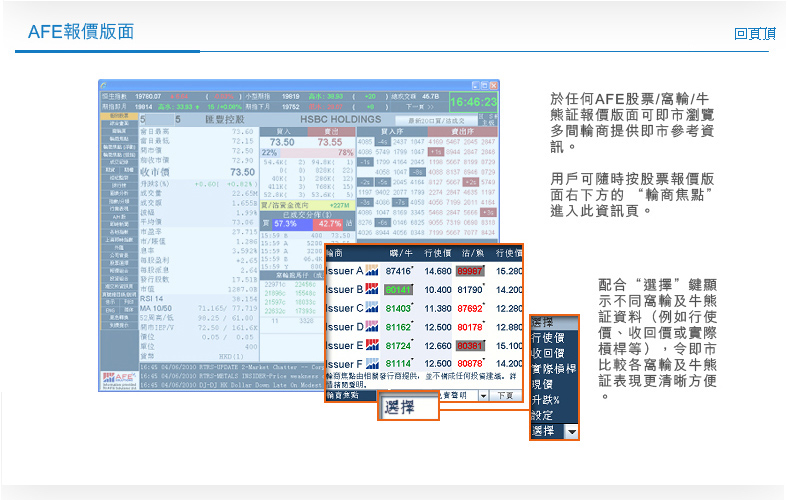
Task: Click the 16:46:23 clock display
Action: click(x=473, y=102)
